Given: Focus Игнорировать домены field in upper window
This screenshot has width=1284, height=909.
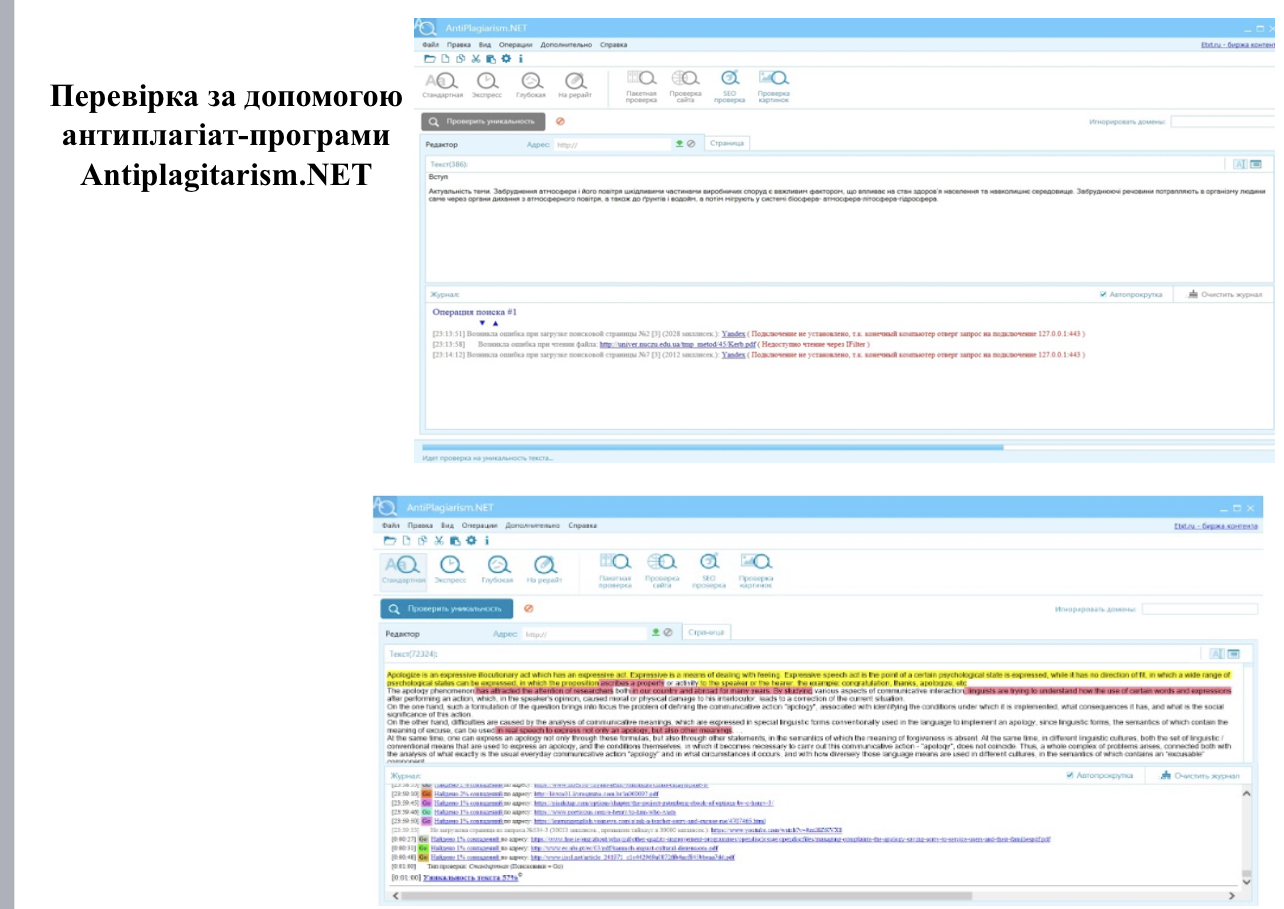Looking at the screenshot, I should (x=1222, y=122).
